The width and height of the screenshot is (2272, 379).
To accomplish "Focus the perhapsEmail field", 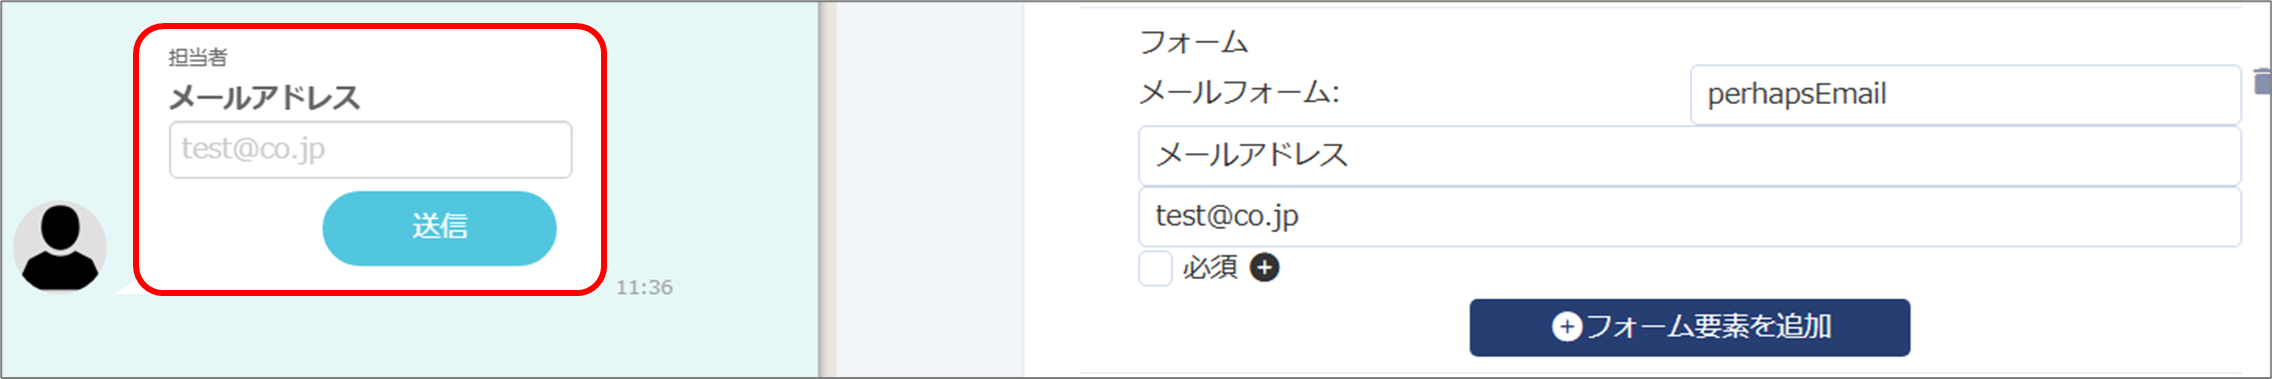I will pos(1965,95).
